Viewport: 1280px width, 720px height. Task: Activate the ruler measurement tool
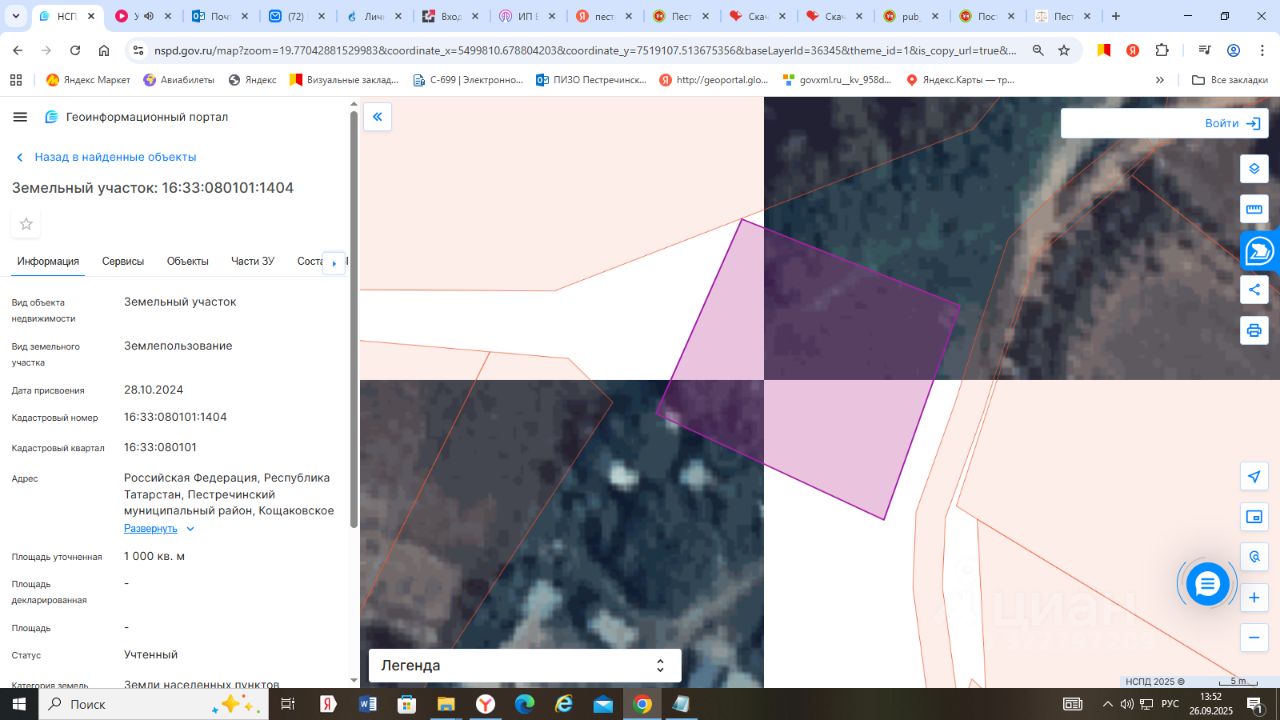coord(1254,209)
